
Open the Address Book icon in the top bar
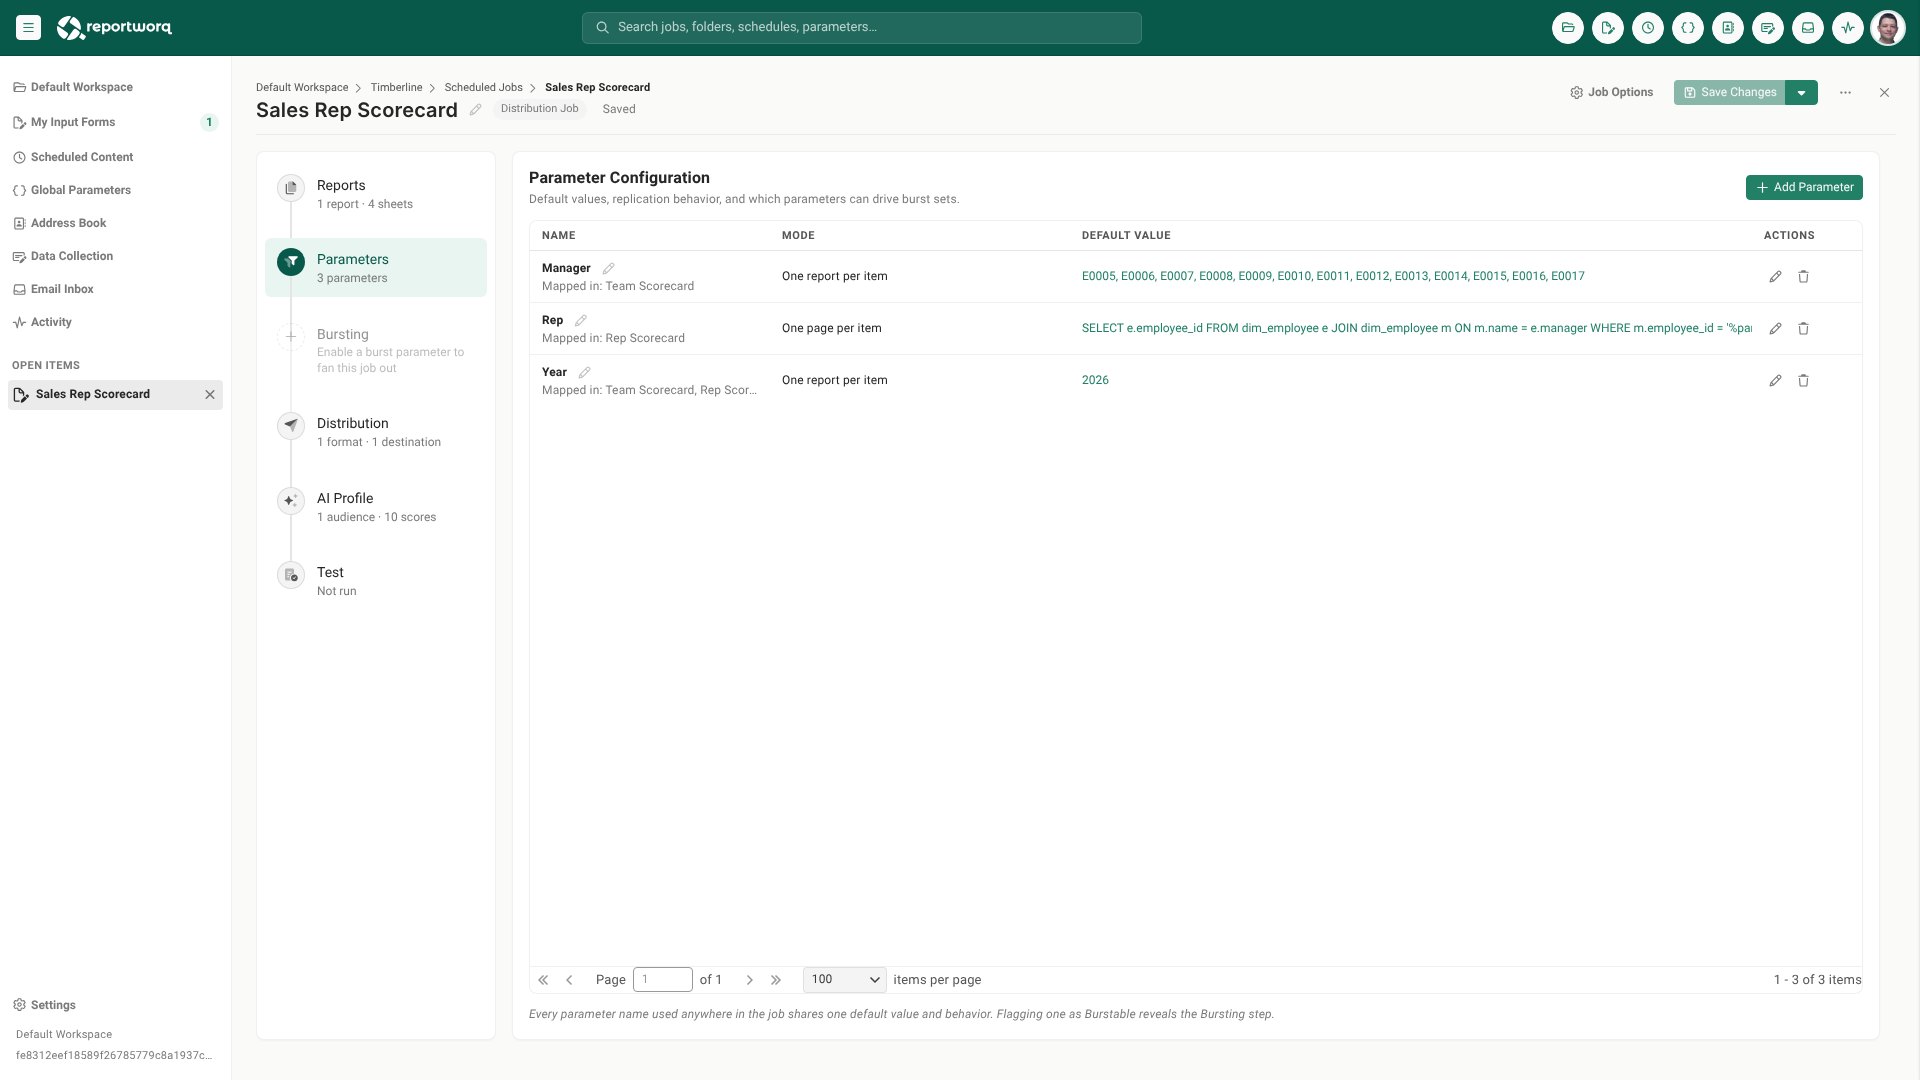coord(1728,28)
